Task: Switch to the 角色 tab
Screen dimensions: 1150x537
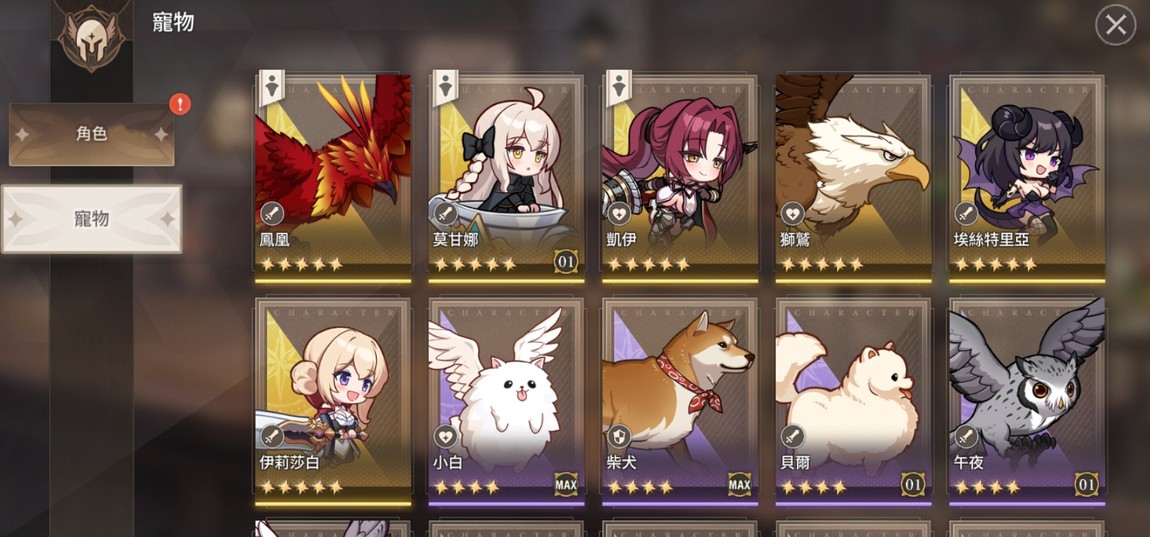Action: pyautogui.click(x=92, y=134)
